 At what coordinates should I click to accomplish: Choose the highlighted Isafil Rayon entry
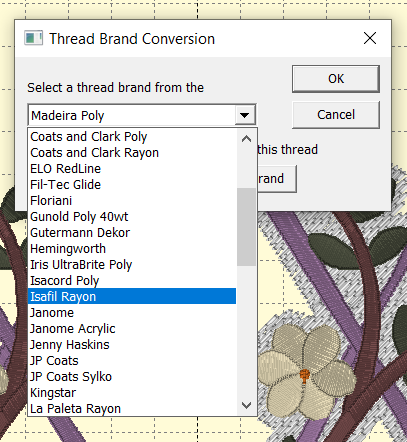click(x=132, y=296)
